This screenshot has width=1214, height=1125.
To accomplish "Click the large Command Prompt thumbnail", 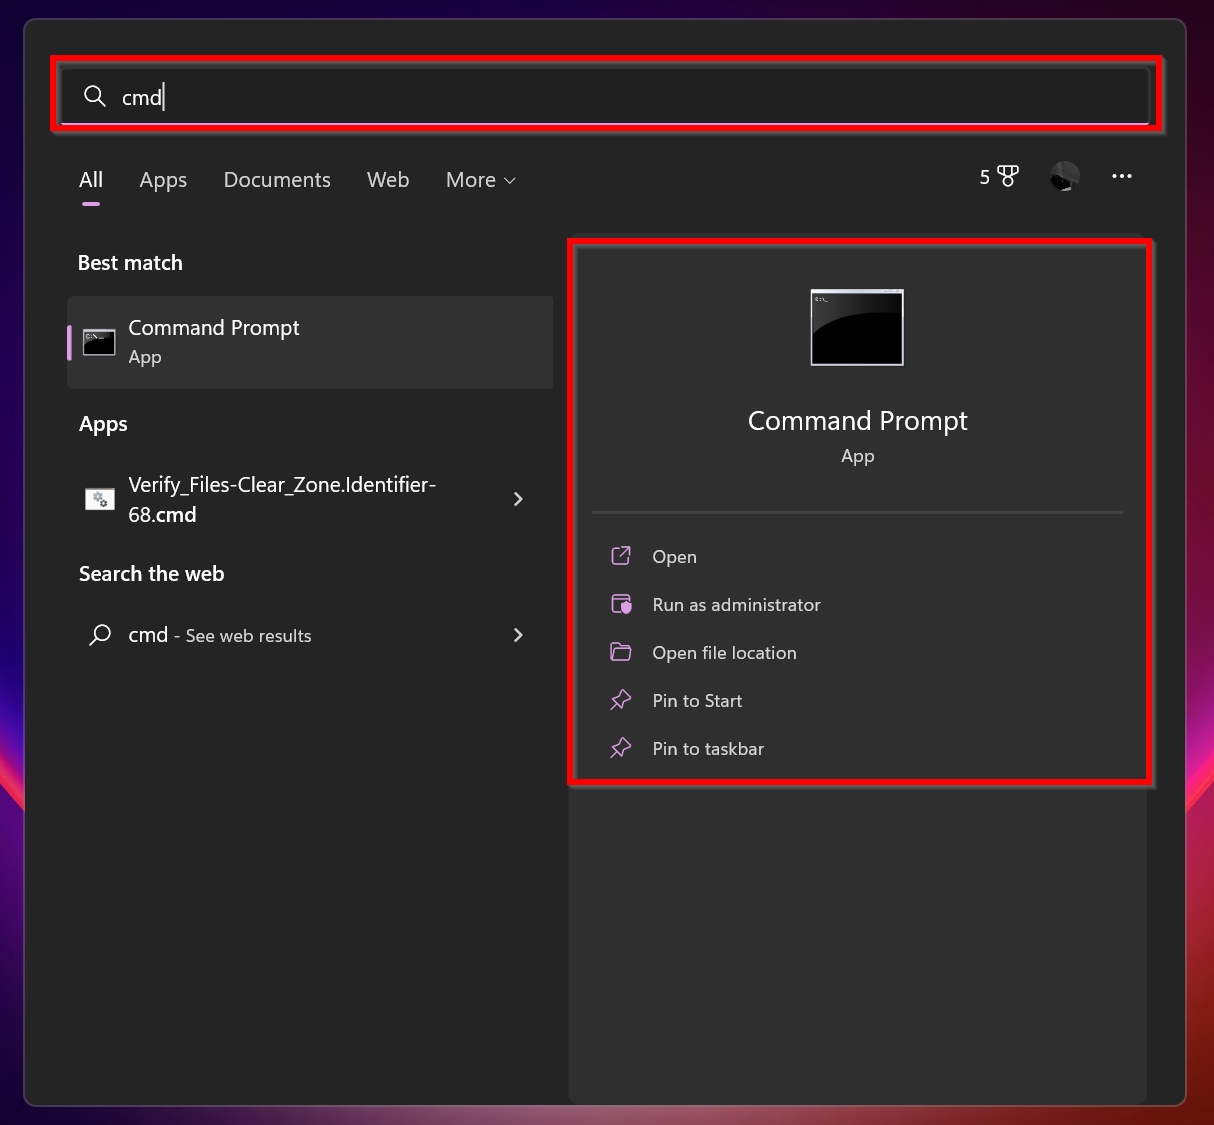I will (857, 328).
